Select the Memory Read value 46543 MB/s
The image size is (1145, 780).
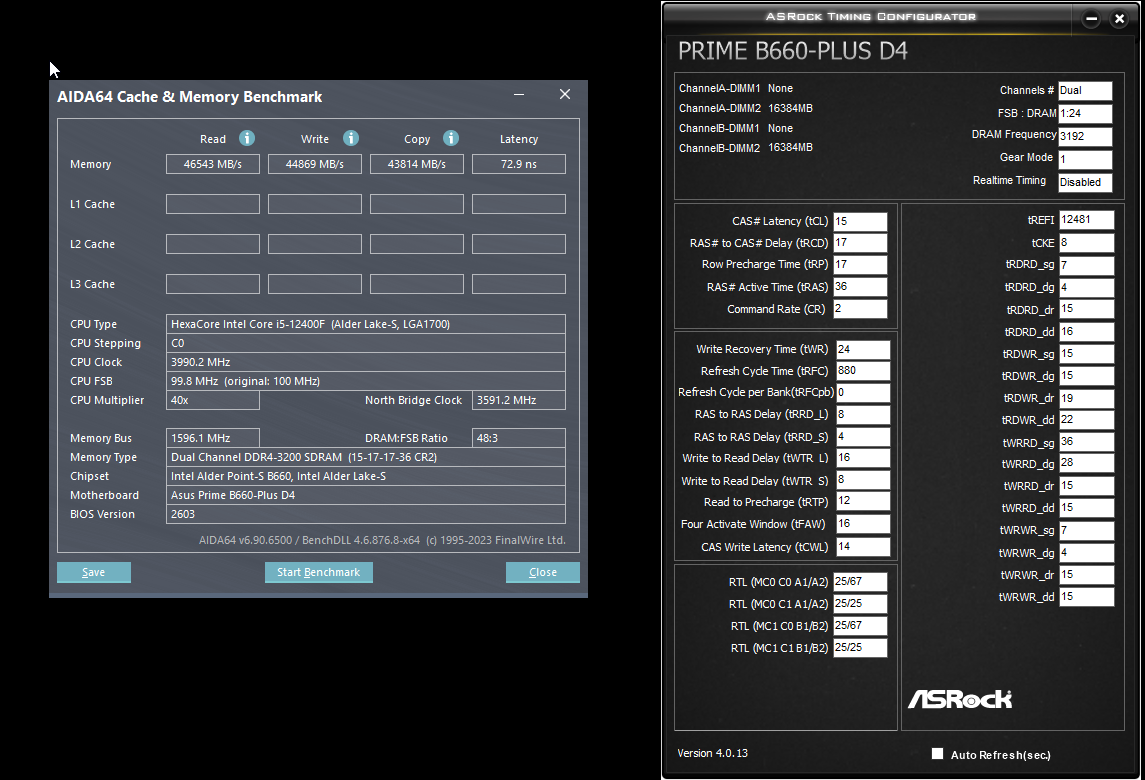(x=212, y=164)
